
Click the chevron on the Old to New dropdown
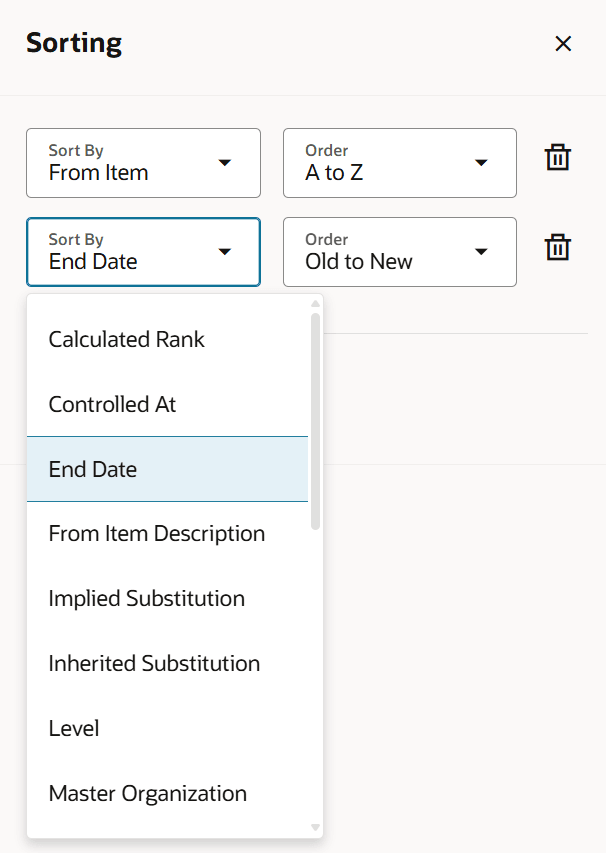click(x=481, y=252)
